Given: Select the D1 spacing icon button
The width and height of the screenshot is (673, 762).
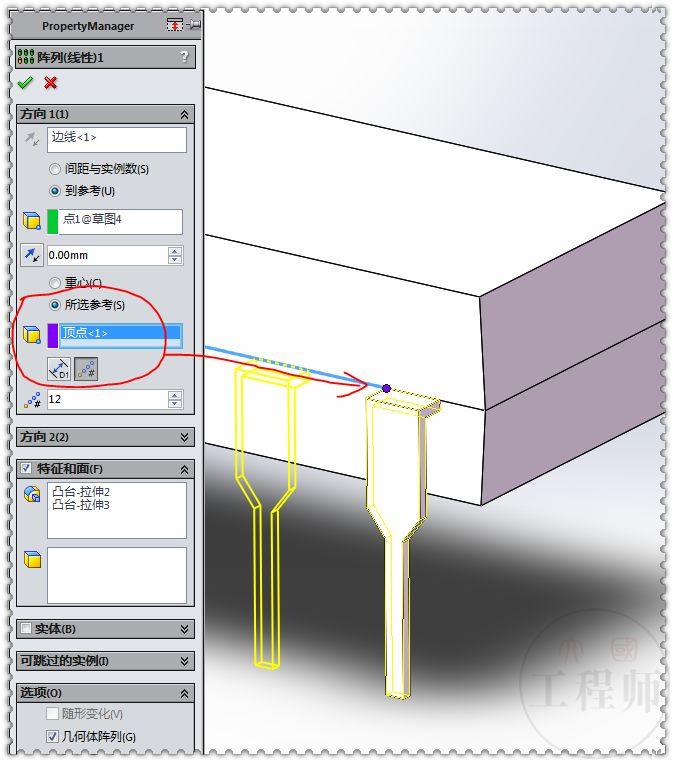Looking at the screenshot, I should (x=59, y=369).
